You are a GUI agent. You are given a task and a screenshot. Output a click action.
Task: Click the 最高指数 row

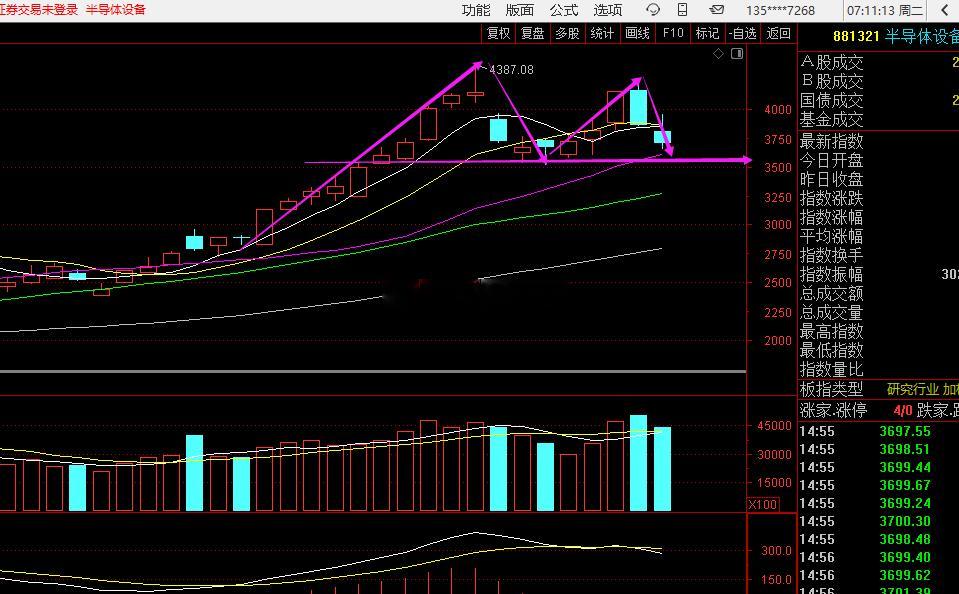[x=878, y=332]
